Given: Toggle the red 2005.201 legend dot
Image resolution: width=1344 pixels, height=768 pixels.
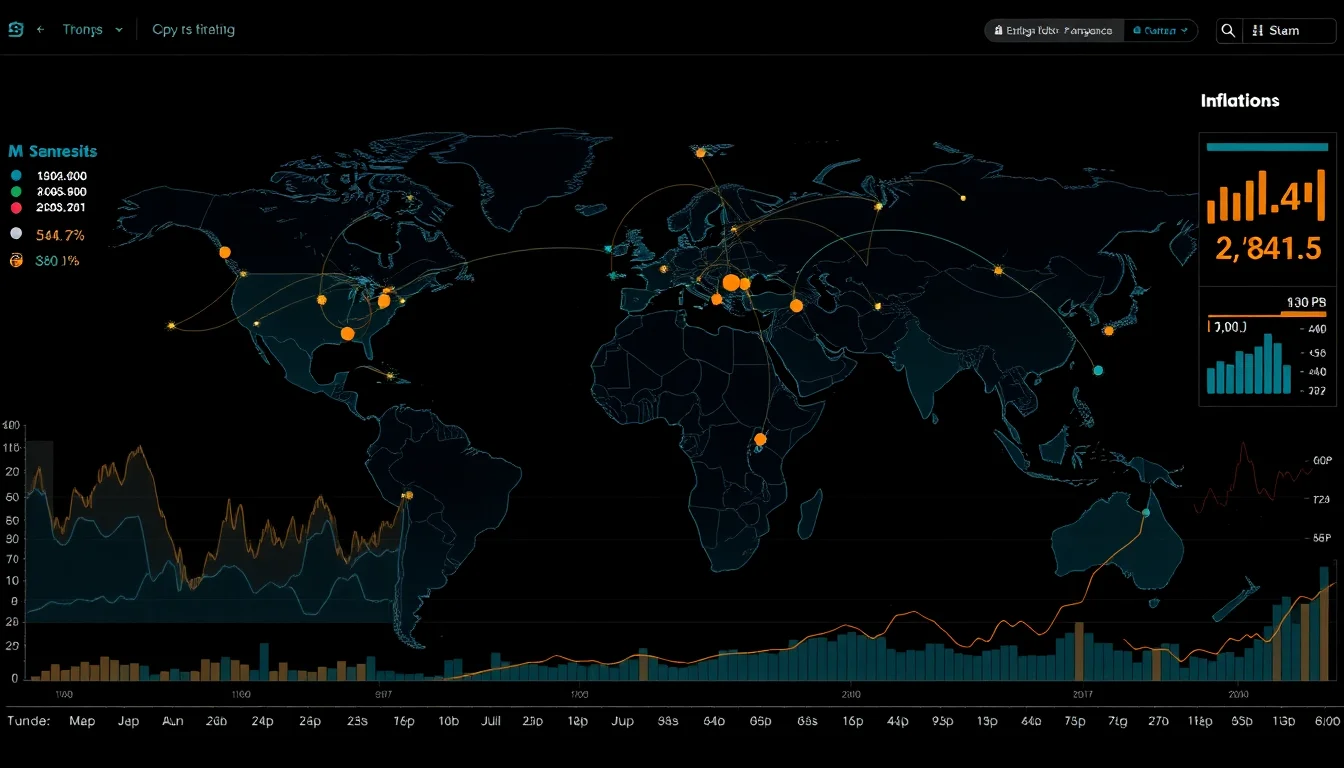Looking at the screenshot, I should point(14,207).
